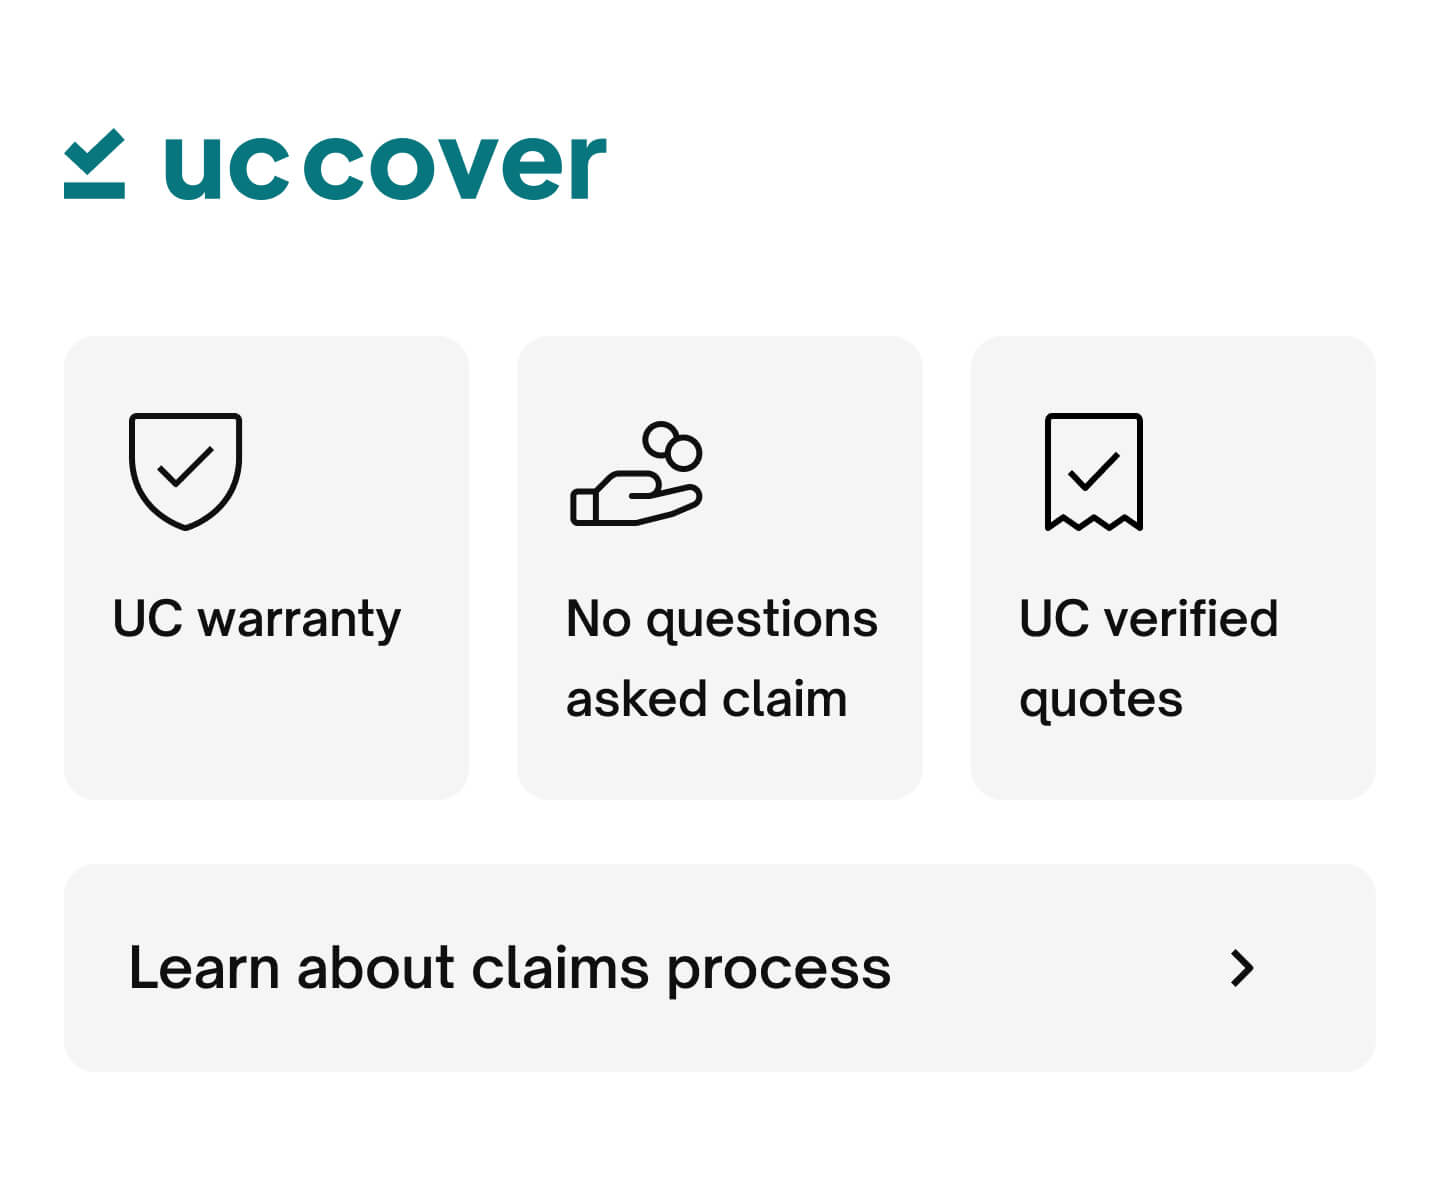
Task: Click the "uc" letters in the logo
Action: [224, 166]
